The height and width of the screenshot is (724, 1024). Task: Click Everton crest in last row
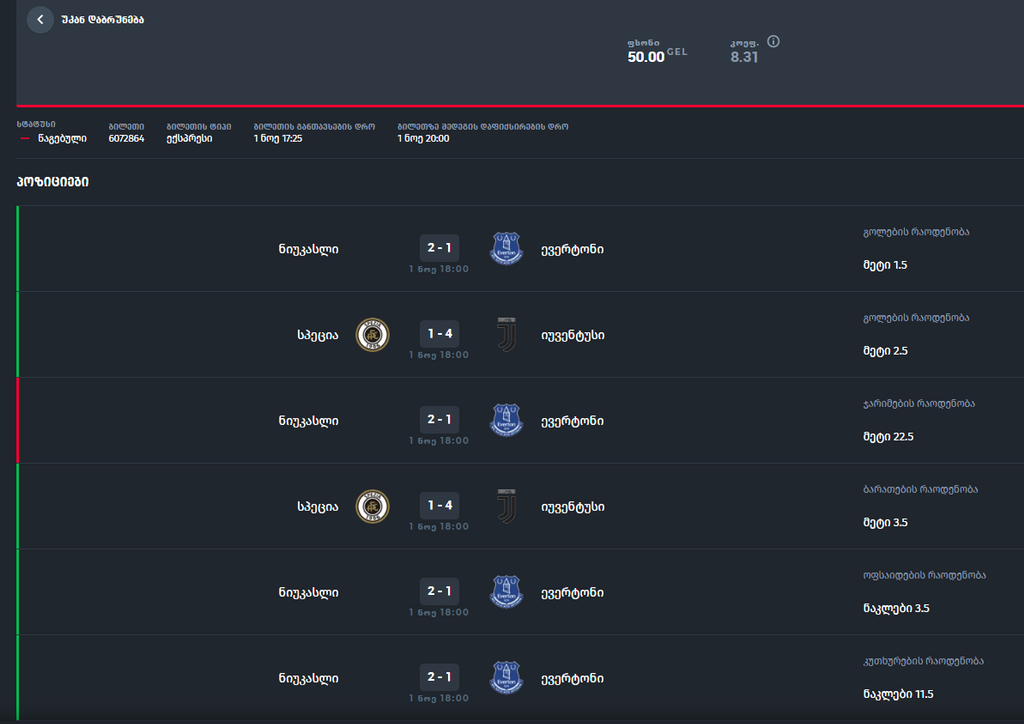pos(506,678)
